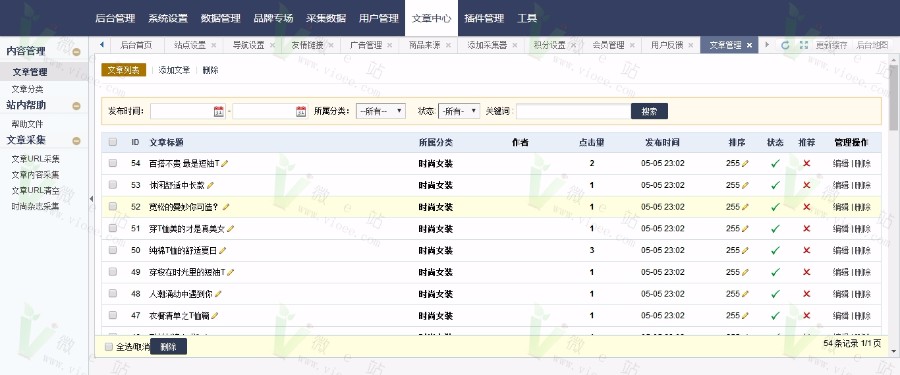The width and height of the screenshot is (900, 375).
Task: Edit sort order 255 pencil in row 50
Action: (x=745, y=250)
